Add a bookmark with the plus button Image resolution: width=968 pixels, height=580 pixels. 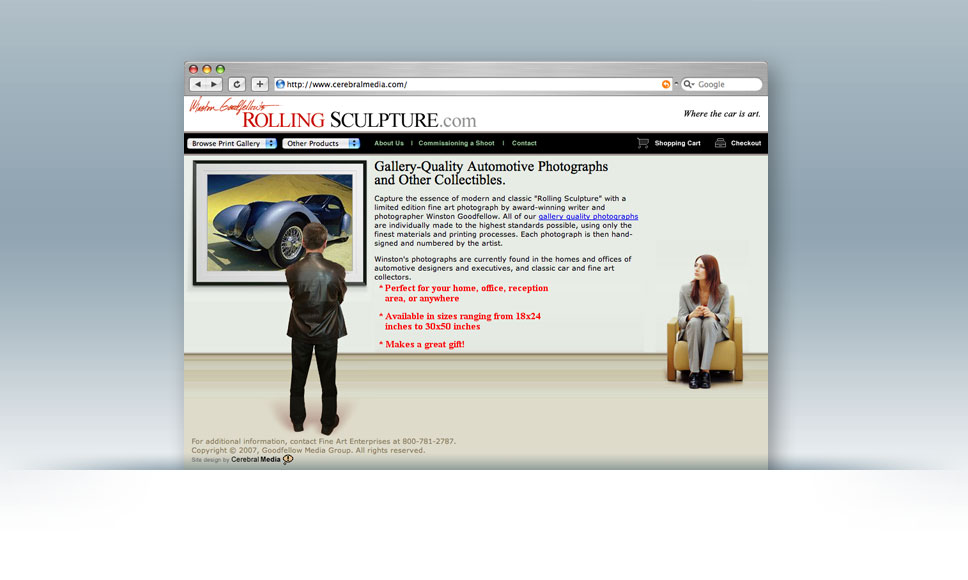point(260,85)
